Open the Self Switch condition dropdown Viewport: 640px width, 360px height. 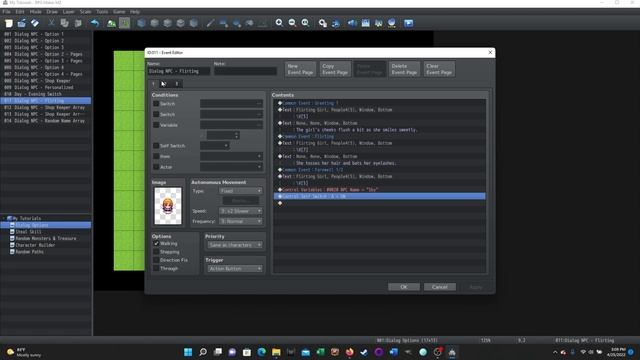[215, 146]
